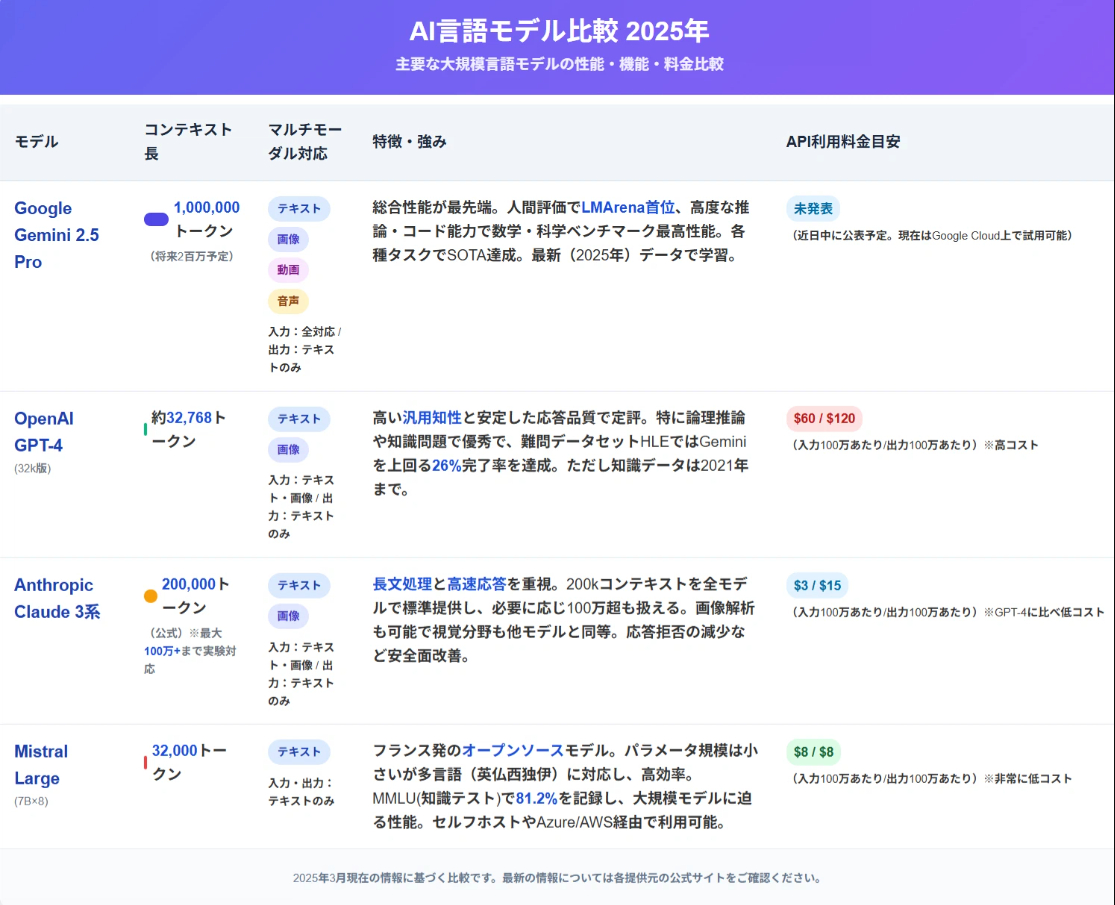This screenshot has width=1115, height=905.
Task: Click the ※非常に低コスト pricing note
Action: pyautogui.click(x=1028, y=778)
